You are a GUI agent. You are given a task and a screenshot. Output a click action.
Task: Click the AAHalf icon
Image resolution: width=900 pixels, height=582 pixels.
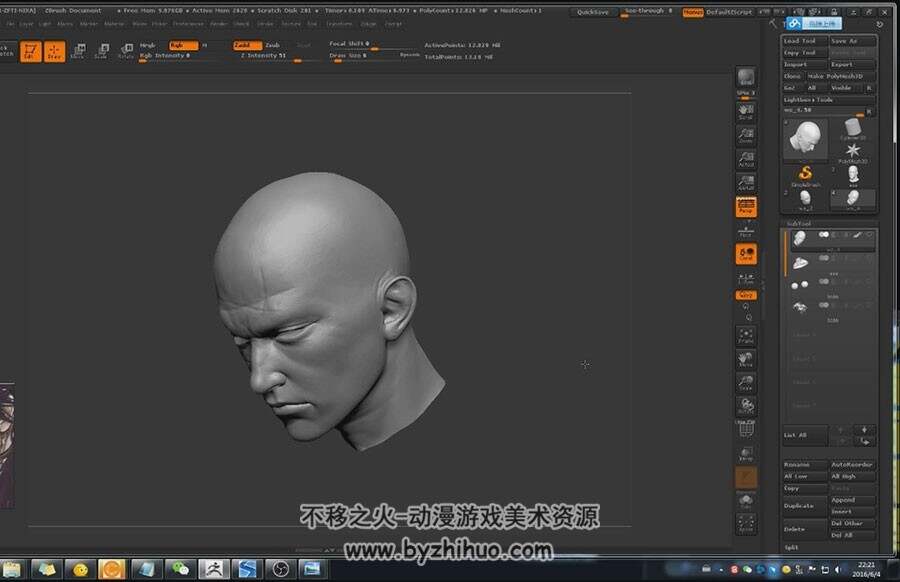pos(746,183)
